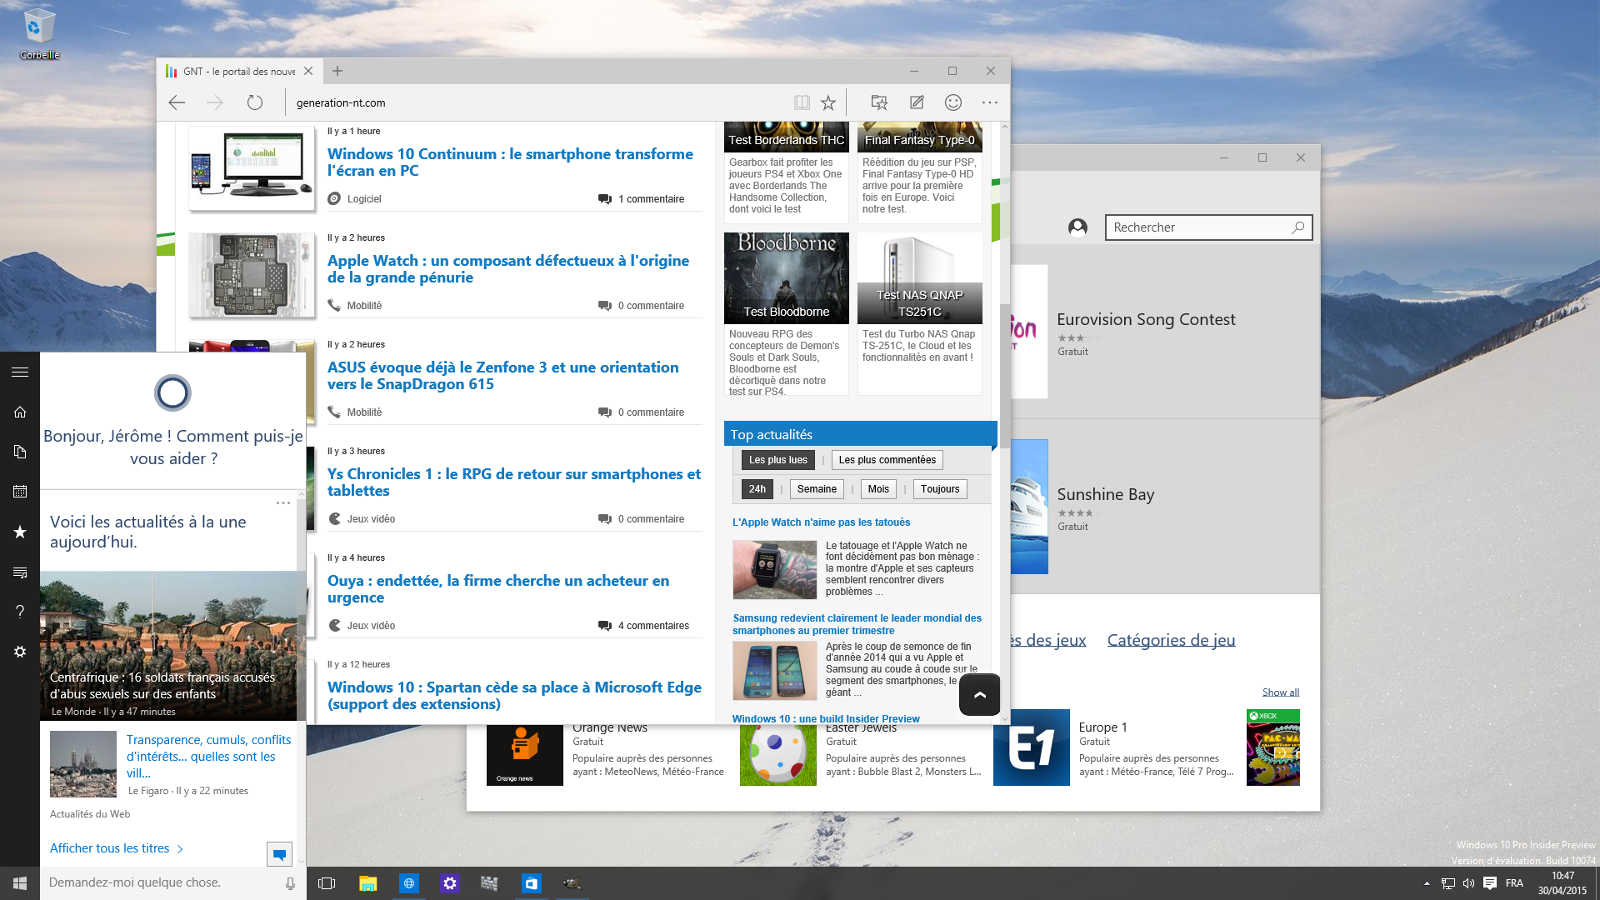Open Europe 1 app tile in Store
1600x900 pixels.
click(x=1032, y=748)
